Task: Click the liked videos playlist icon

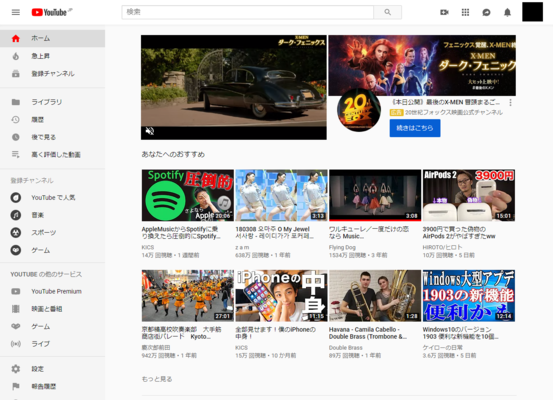Action: coord(16,154)
